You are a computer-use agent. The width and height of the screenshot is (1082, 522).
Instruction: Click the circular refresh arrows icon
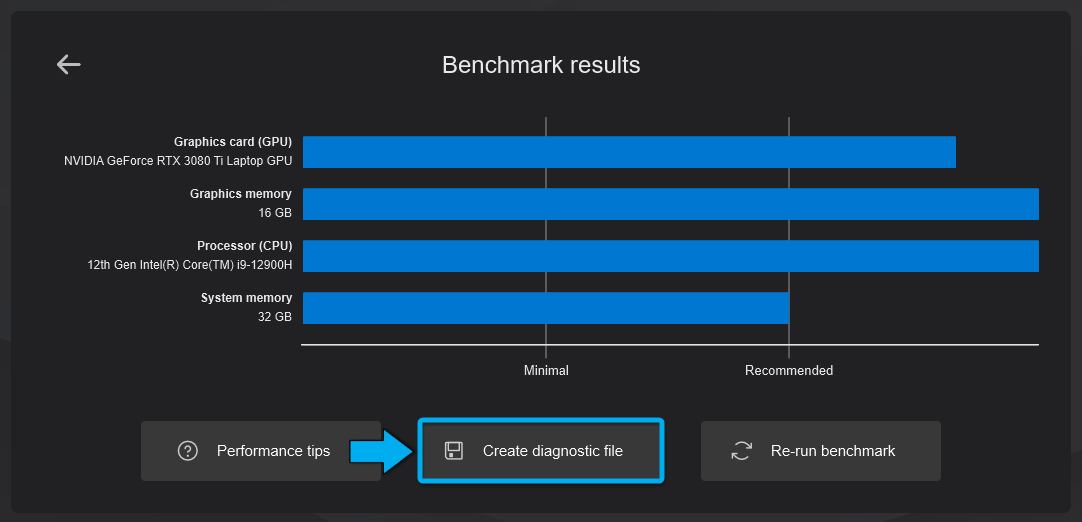(x=741, y=451)
